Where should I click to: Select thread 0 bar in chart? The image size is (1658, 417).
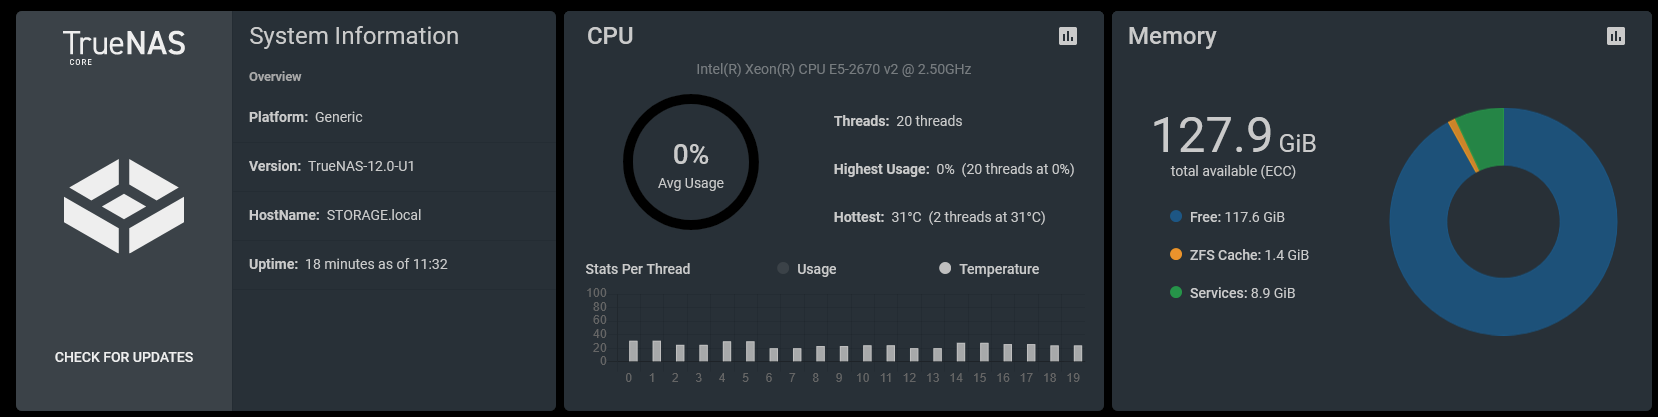coord(633,350)
